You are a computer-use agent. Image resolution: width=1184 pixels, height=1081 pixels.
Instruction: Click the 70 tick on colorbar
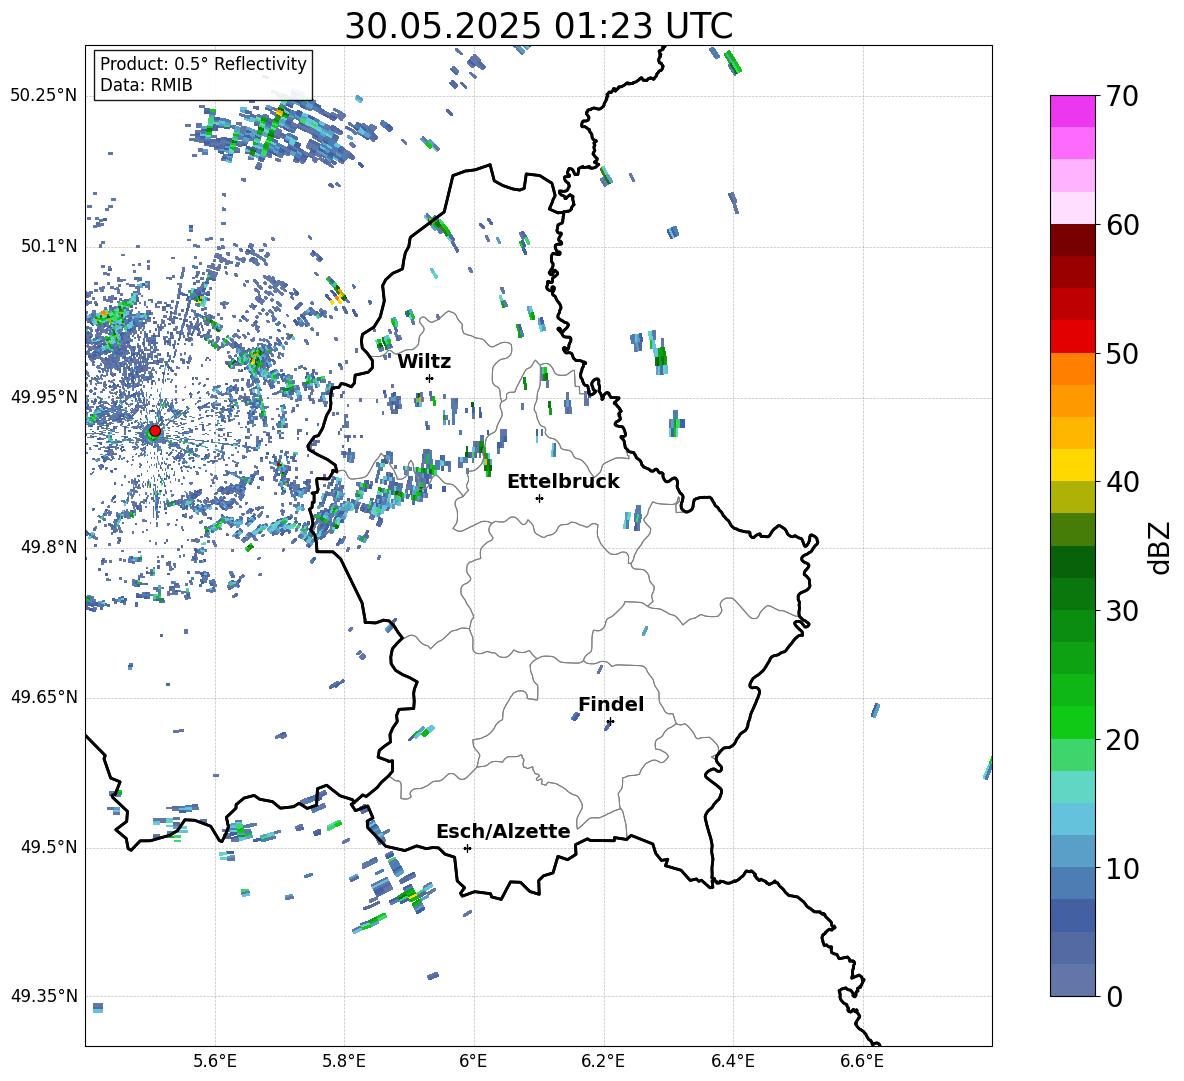(1122, 96)
